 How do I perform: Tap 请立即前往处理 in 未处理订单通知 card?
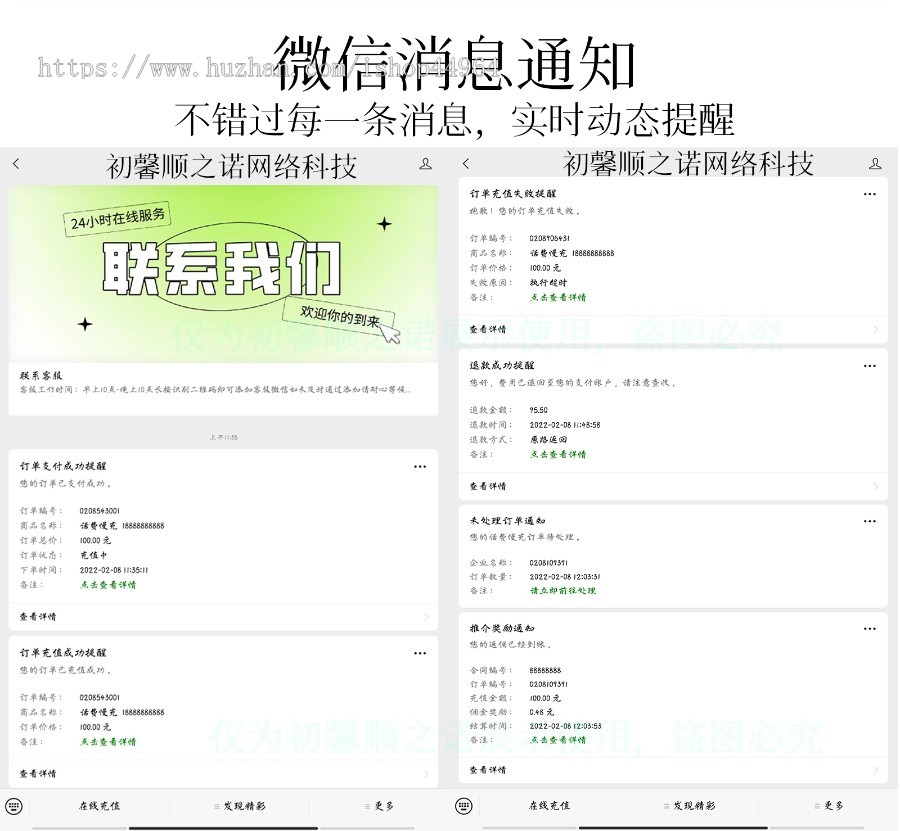coord(562,591)
